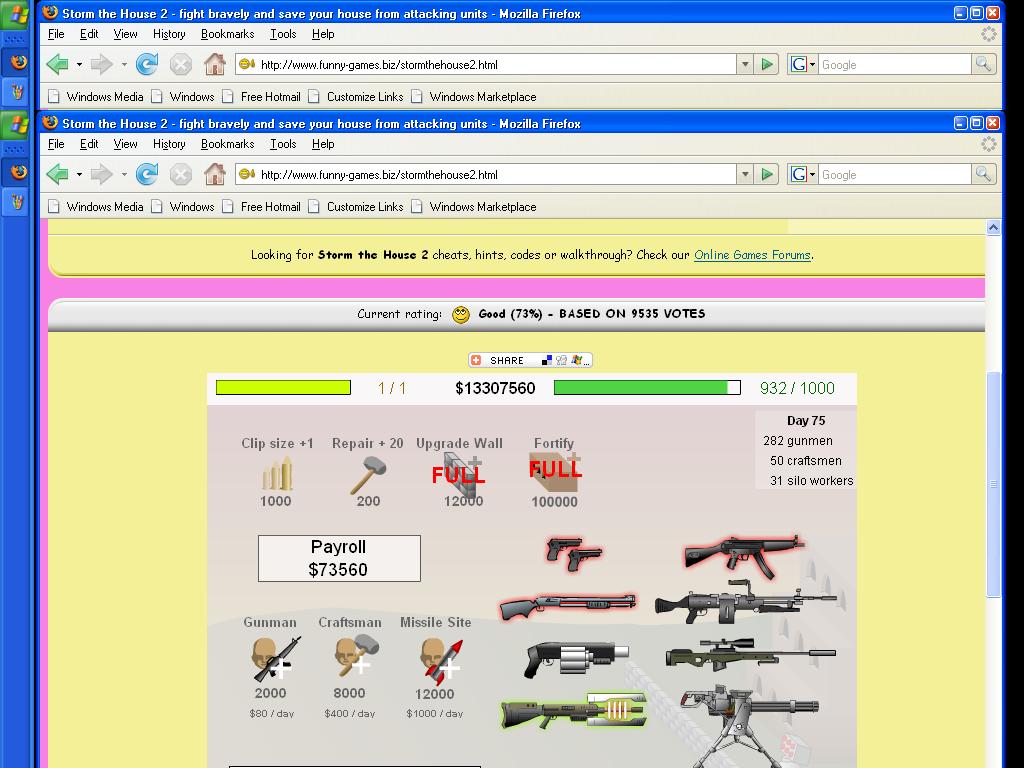Expand forward-history dropdown arrow in front window
Screen dimensions: 1024x768
124,174
